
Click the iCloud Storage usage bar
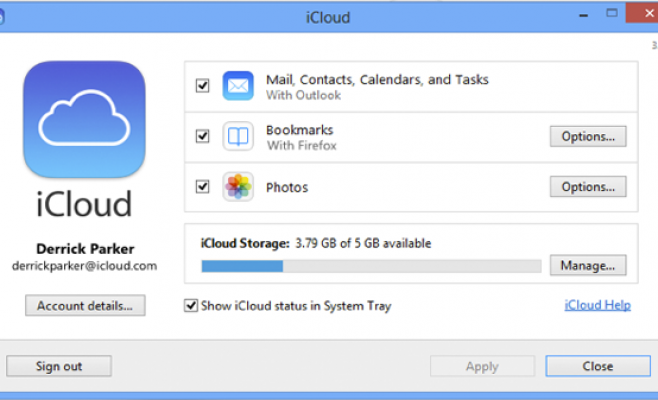click(x=371, y=266)
